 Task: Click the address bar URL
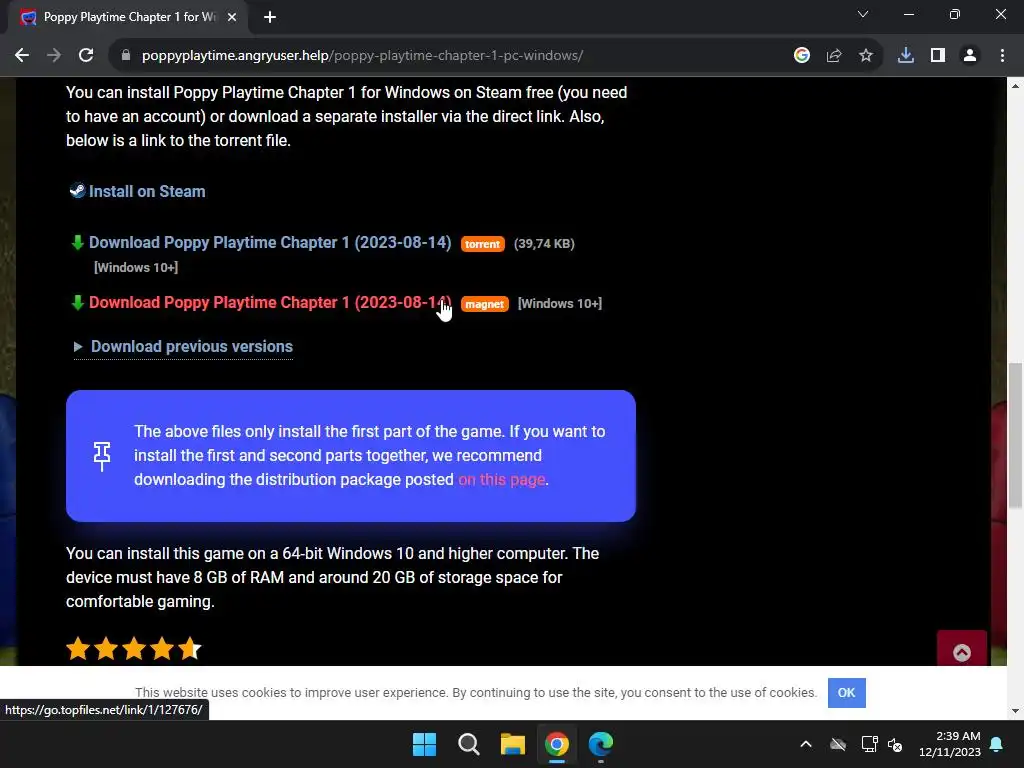click(x=362, y=56)
